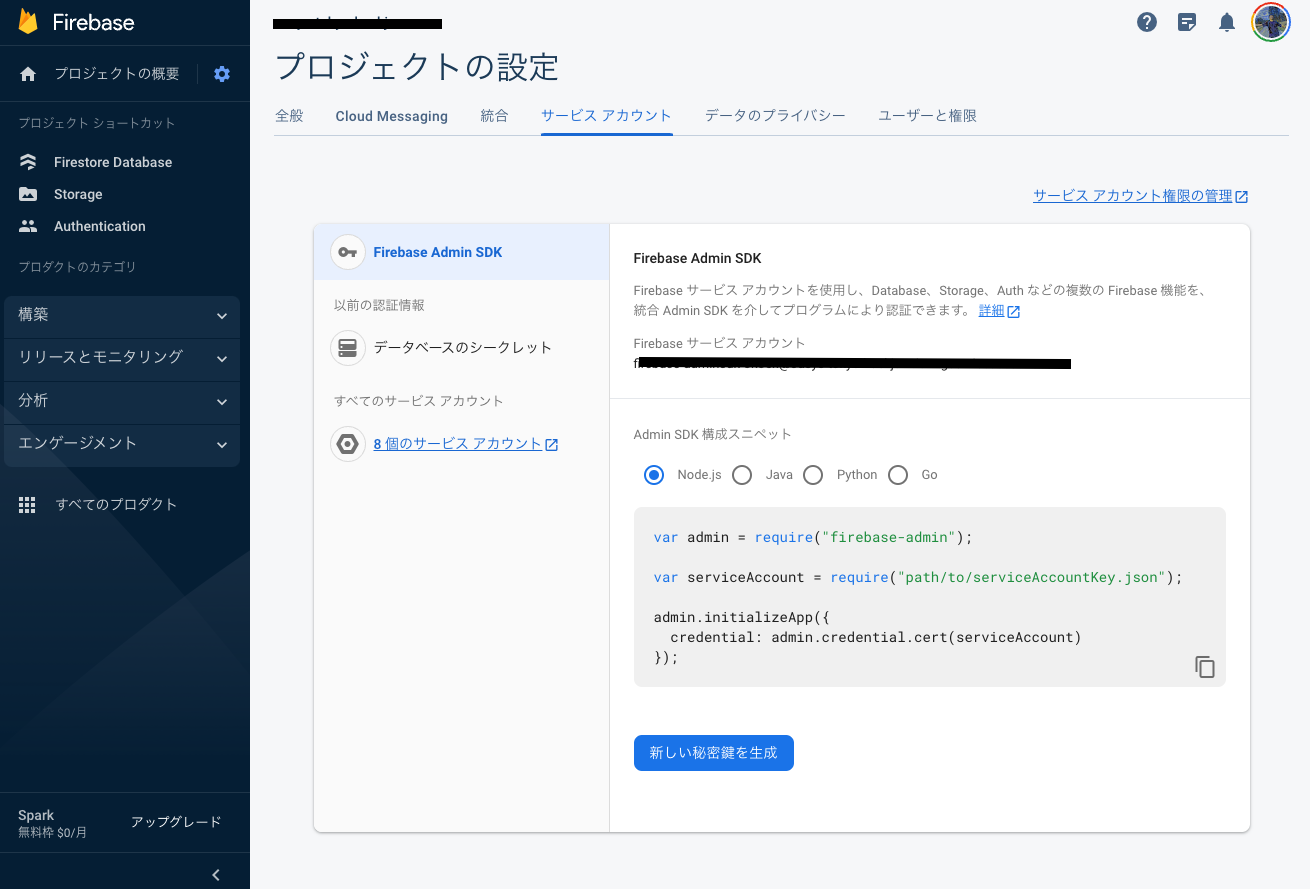Click external-link icon after サービス アカウント権限の管理
This screenshot has width=1310, height=889.
point(1242,197)
